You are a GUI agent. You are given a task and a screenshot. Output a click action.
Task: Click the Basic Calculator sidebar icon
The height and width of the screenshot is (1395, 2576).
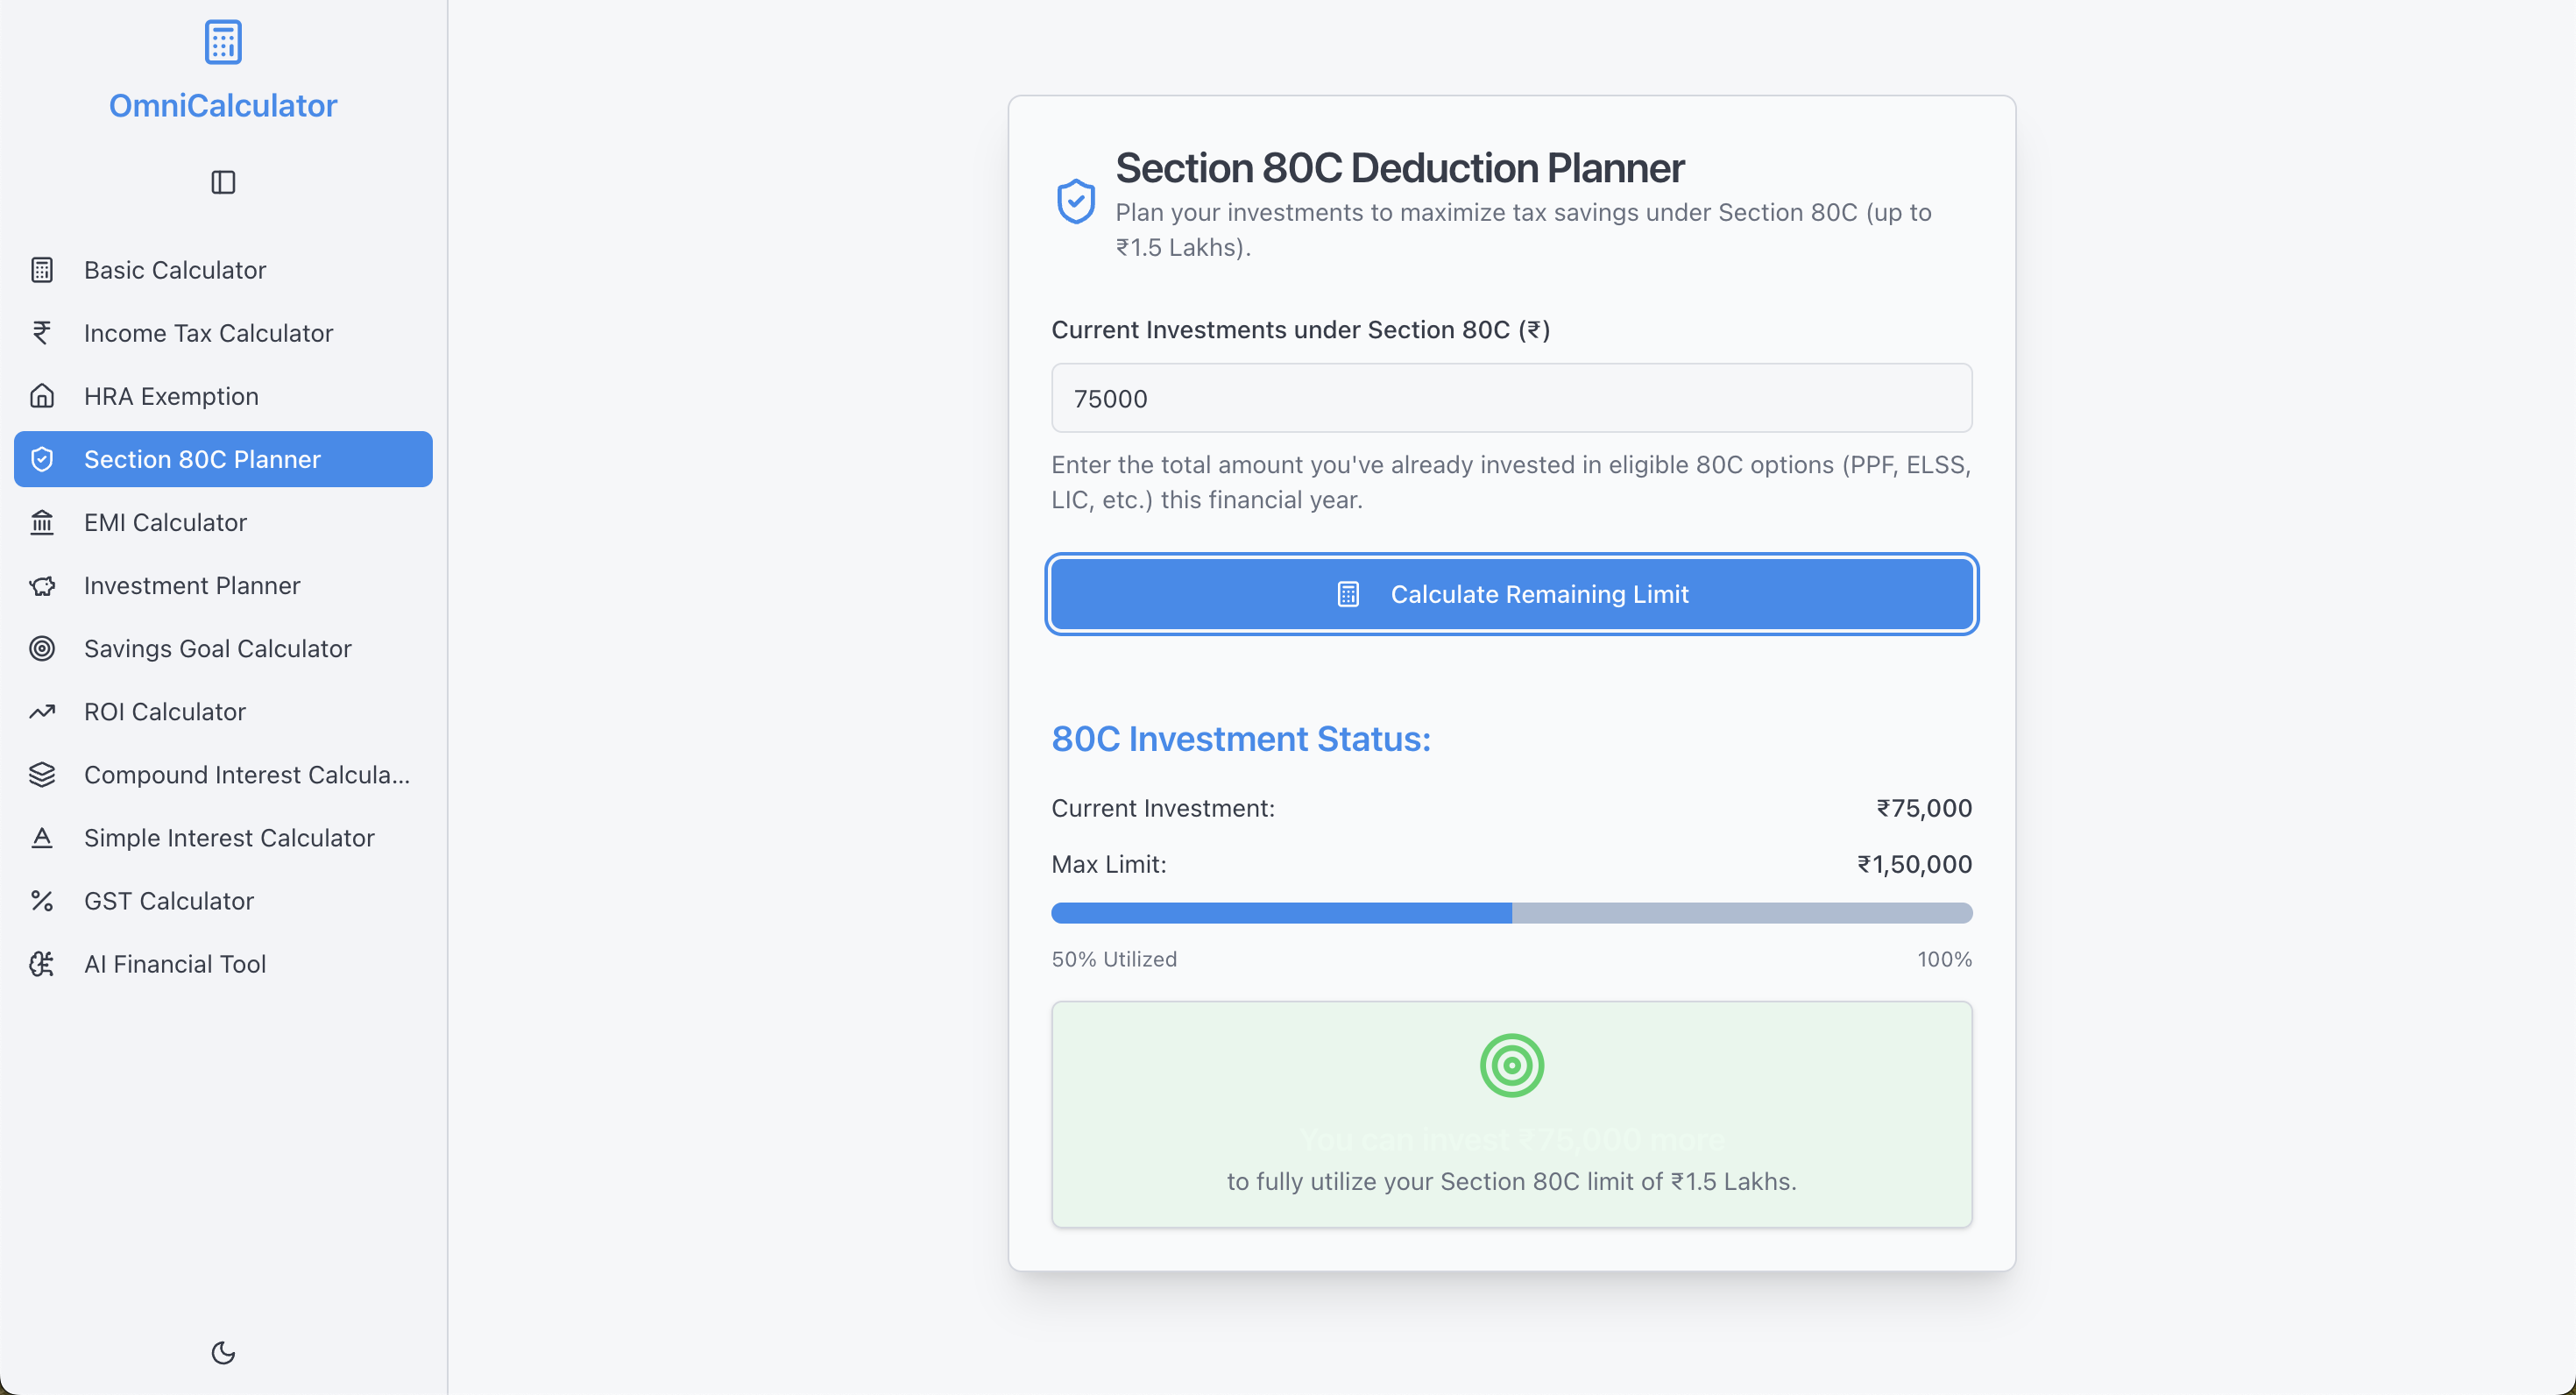pos(42,270)
